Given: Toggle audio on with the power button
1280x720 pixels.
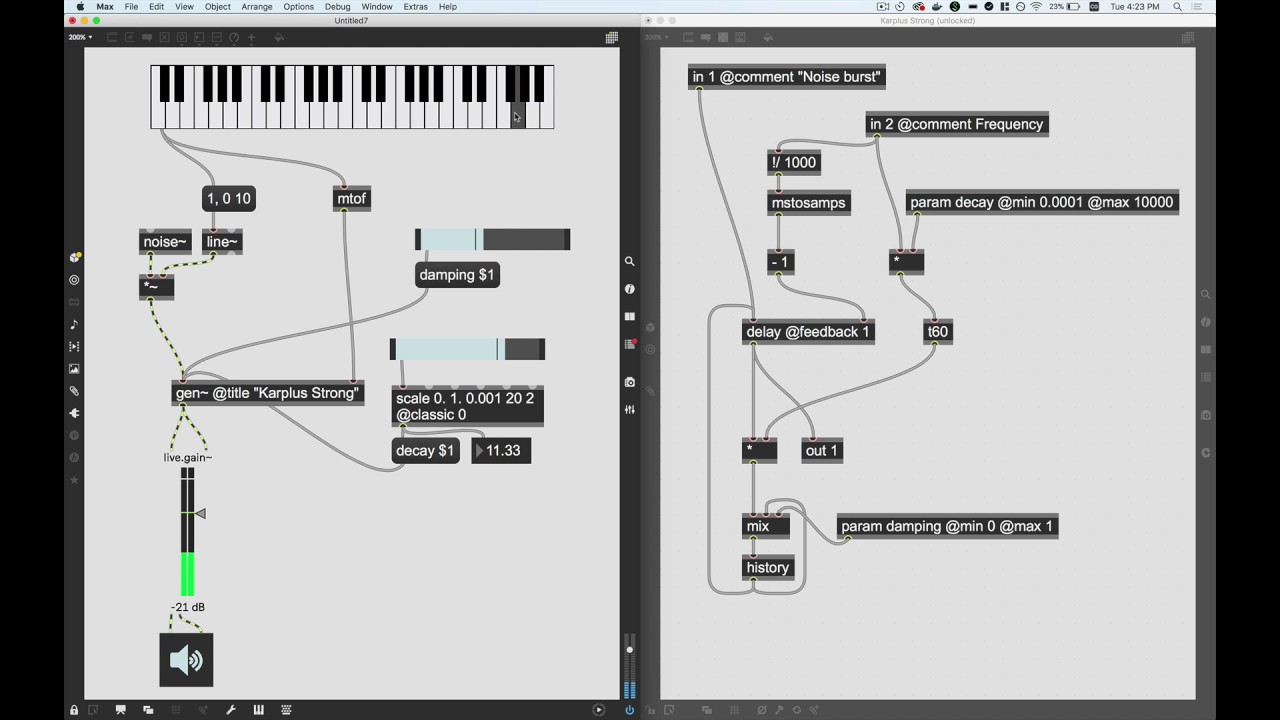Looking at the screenshot, I should coord(629,710).
